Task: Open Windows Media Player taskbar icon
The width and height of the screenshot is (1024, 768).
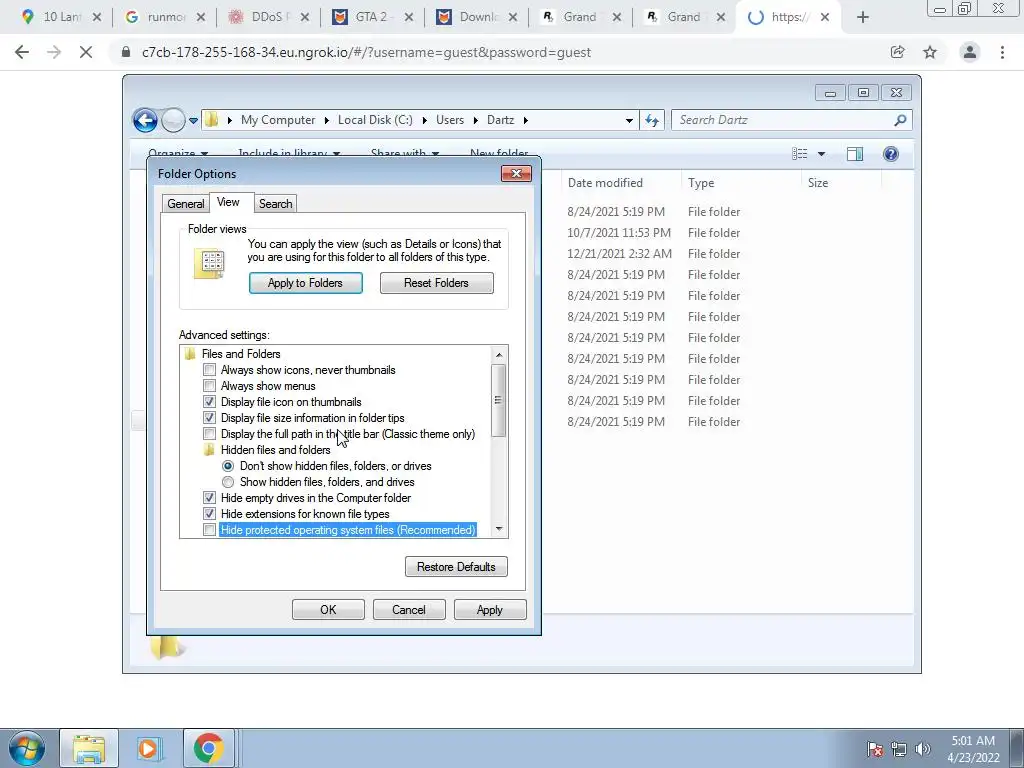Action: point(148,749)
